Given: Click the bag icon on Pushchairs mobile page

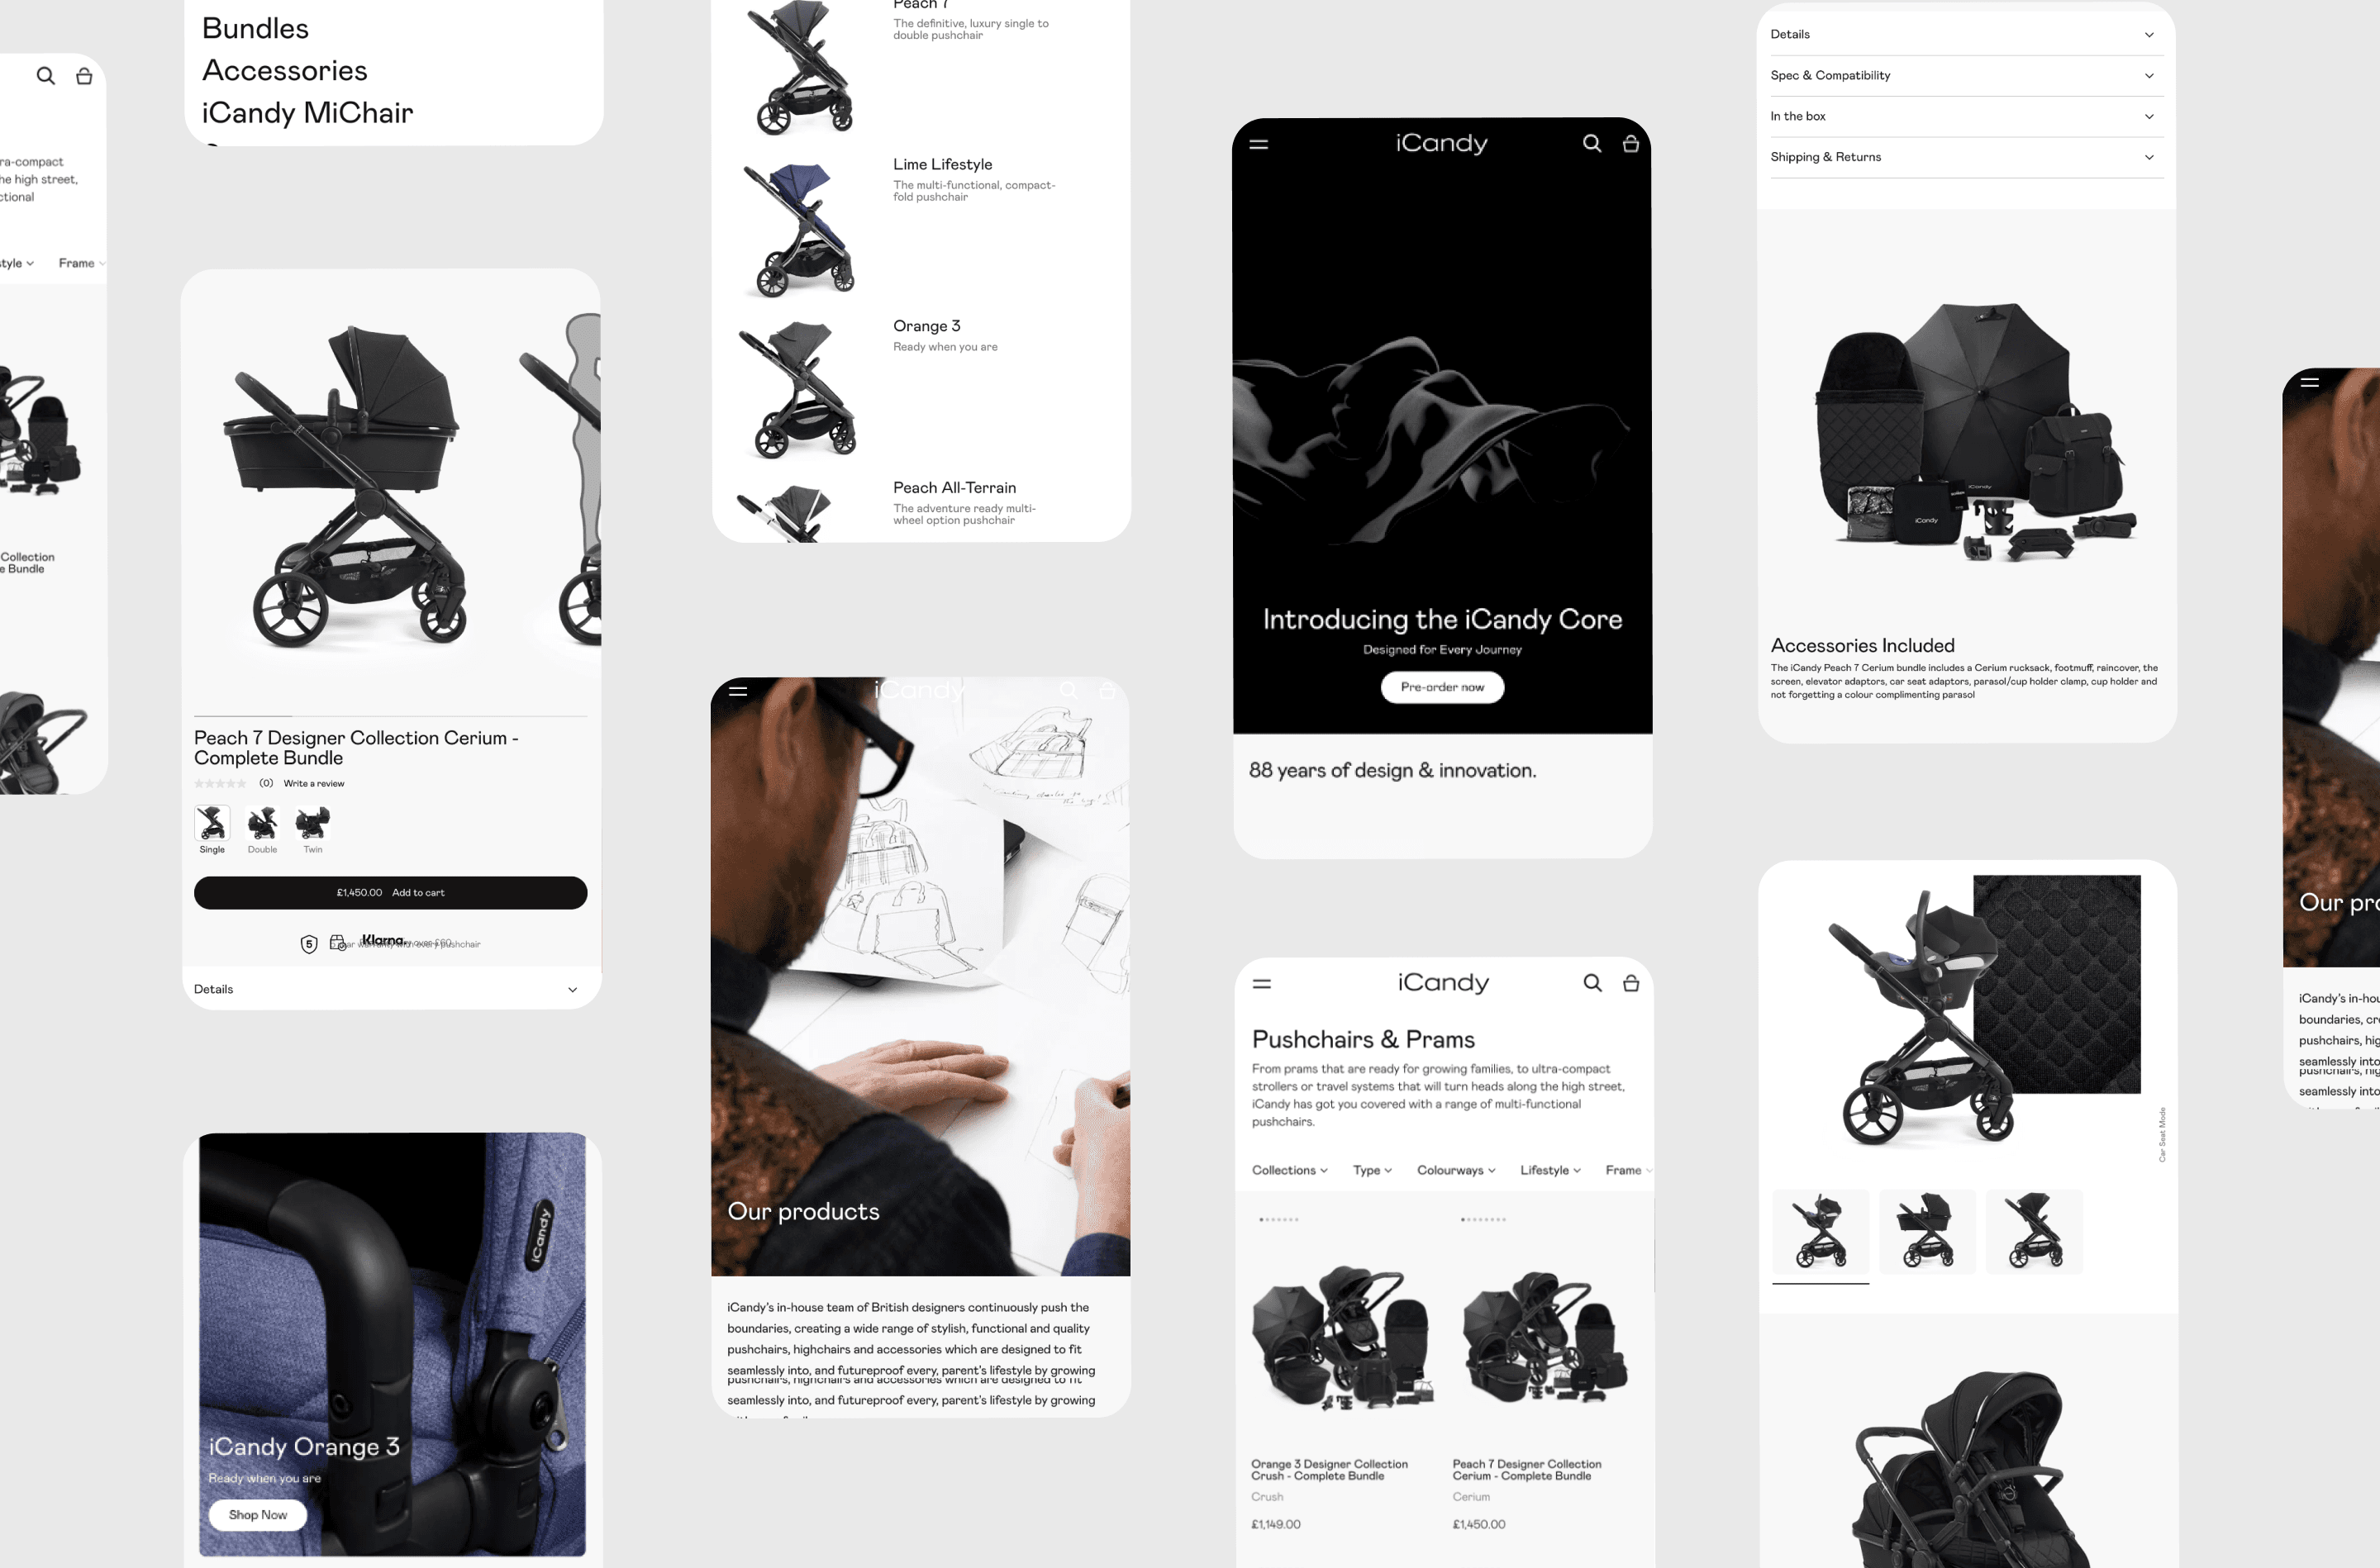Looking at the screenshot, I should (x=1631, y=981).
